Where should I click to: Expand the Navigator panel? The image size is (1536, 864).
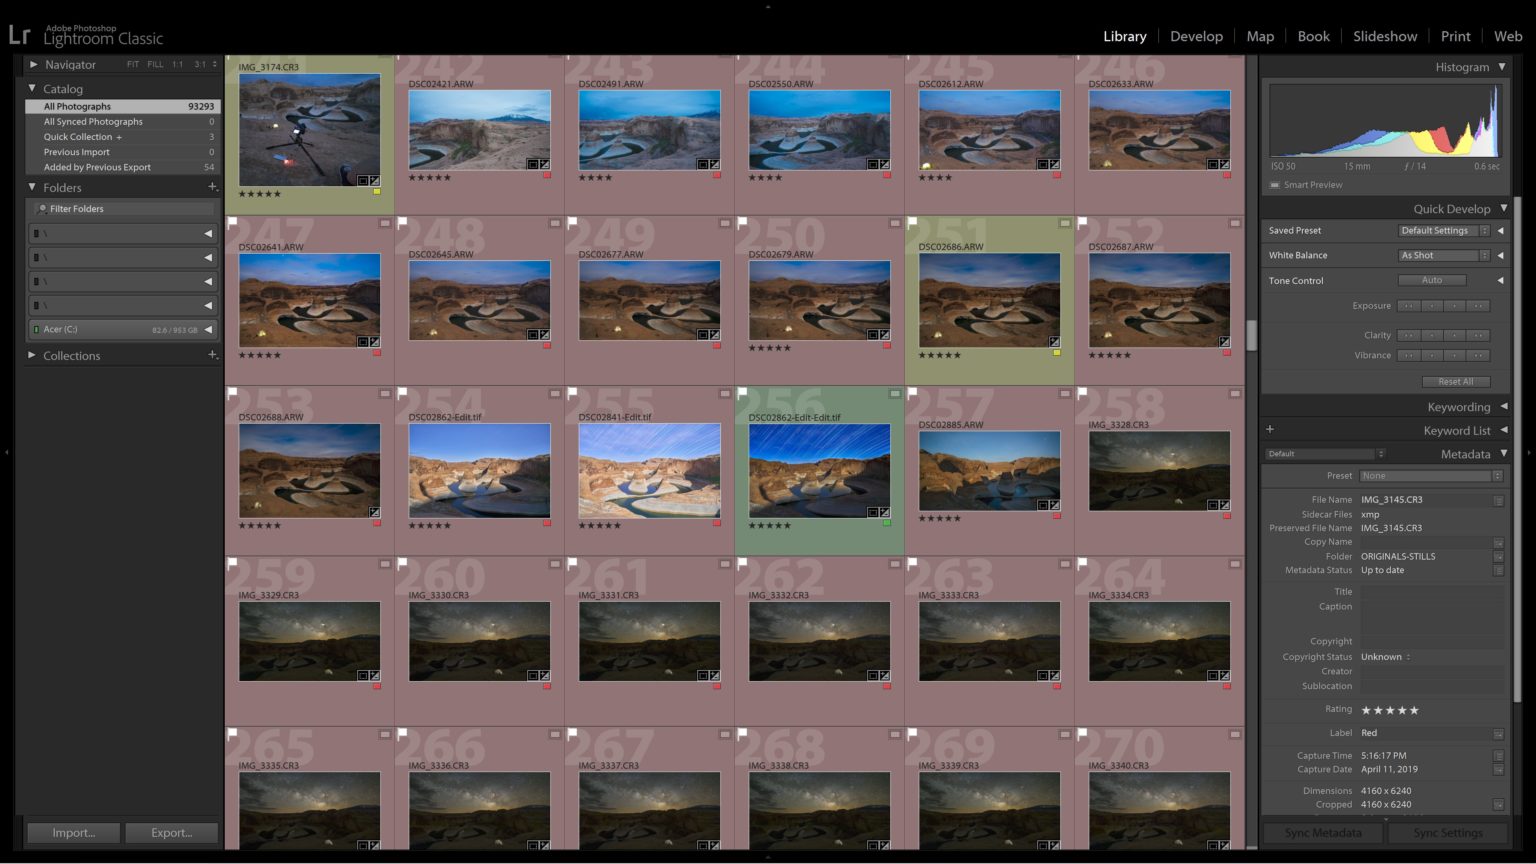coord(33,64)
